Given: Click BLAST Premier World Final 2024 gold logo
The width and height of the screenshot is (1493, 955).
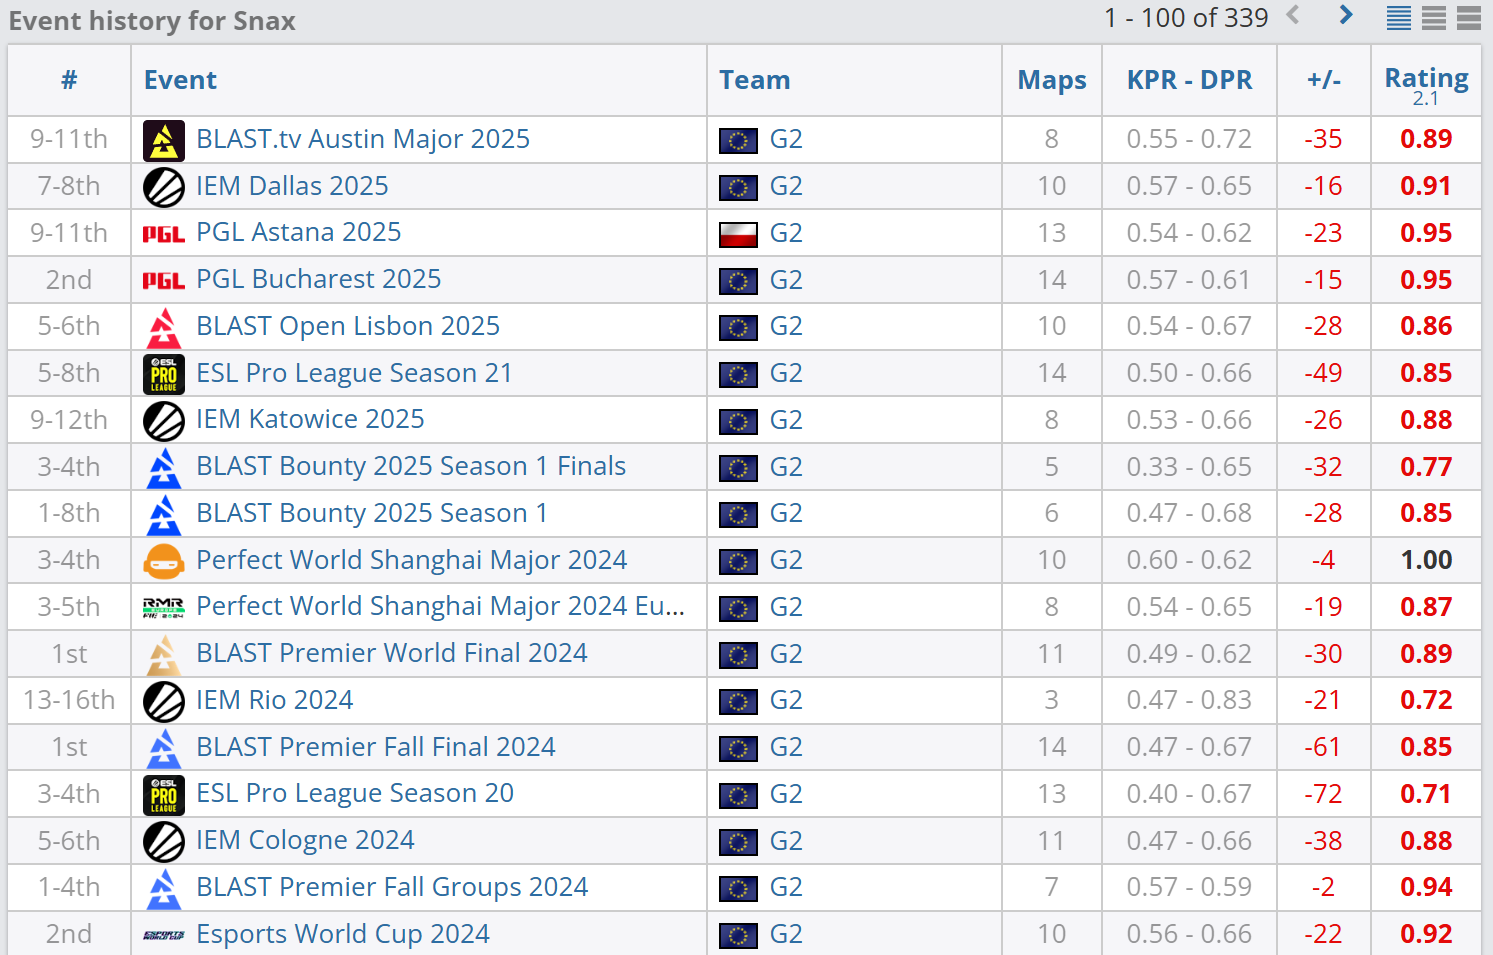Looking at the screenshot, I should coord(164,655).
